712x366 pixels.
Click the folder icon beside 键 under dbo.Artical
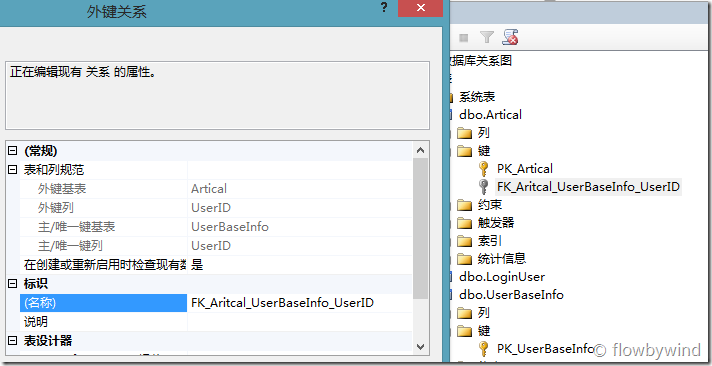(x=465, y=151)
